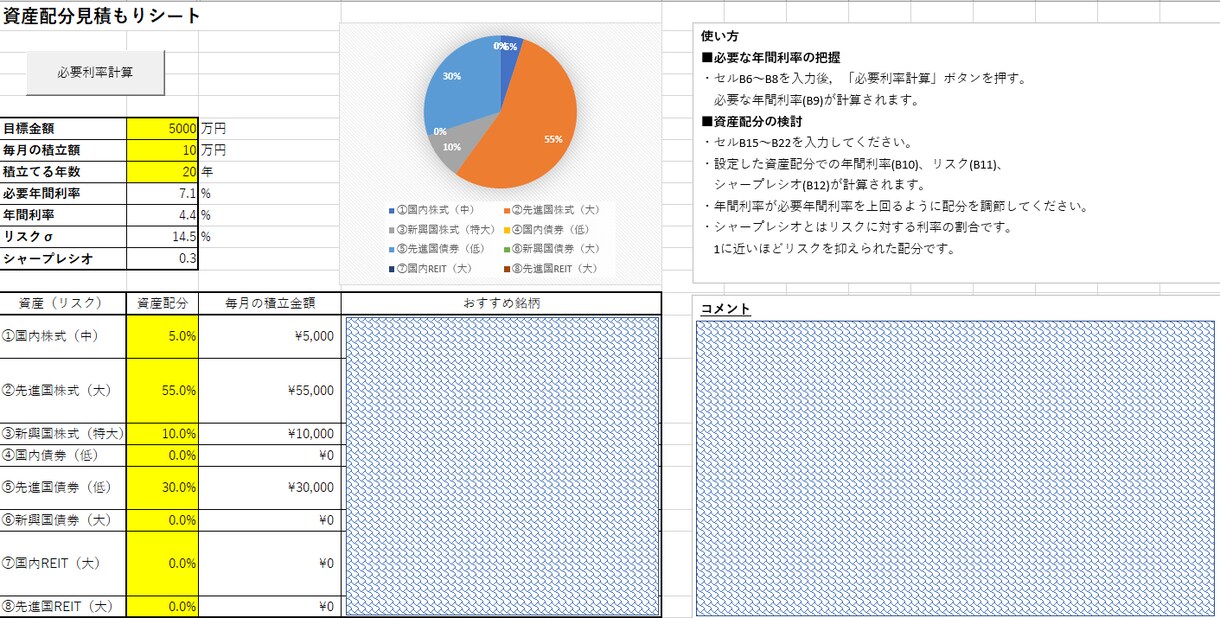Select the ⑦国内REIT（大） chart legend entry
Viewport: 1220px width, 618px height.
pyautogui.click(x=431, y=268)
